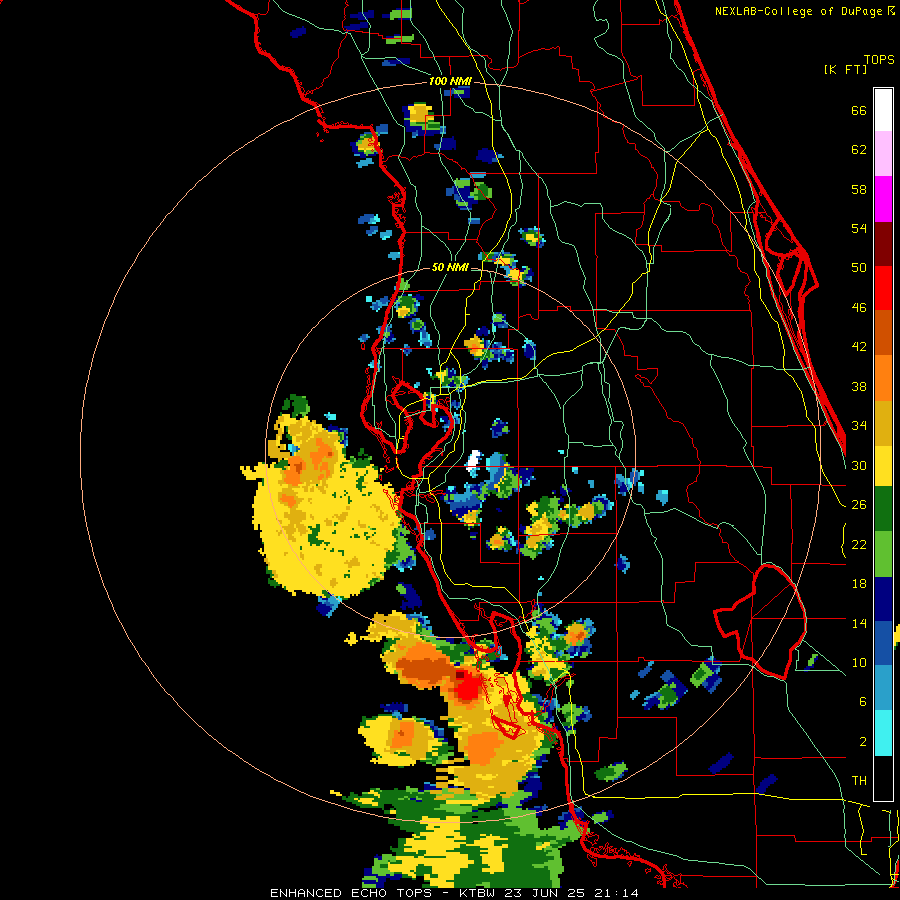Click the sky blue legend swatch

tap(883, 688)
